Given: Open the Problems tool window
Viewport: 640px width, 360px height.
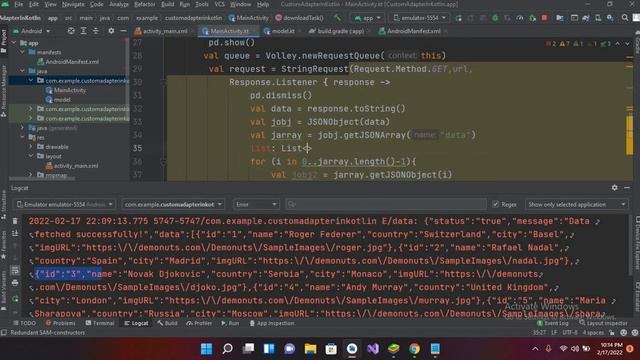Looking at the screenshot, I should coord(60,323).
